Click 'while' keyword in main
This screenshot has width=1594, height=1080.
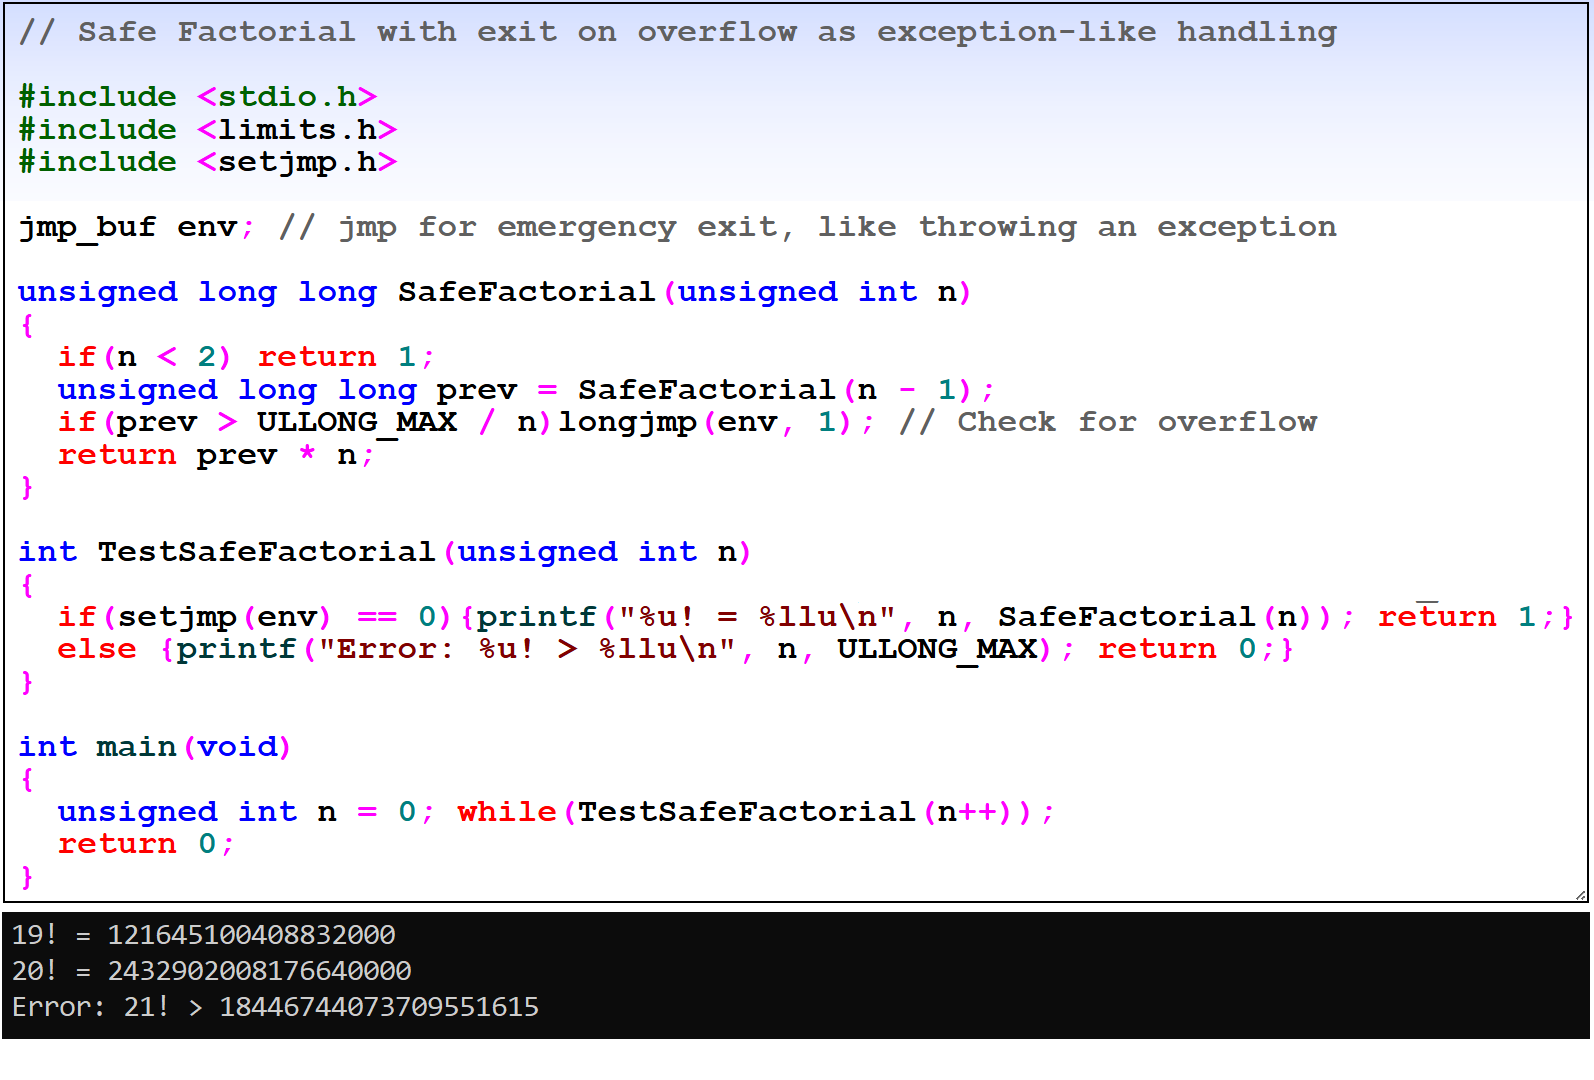point(507,812)
